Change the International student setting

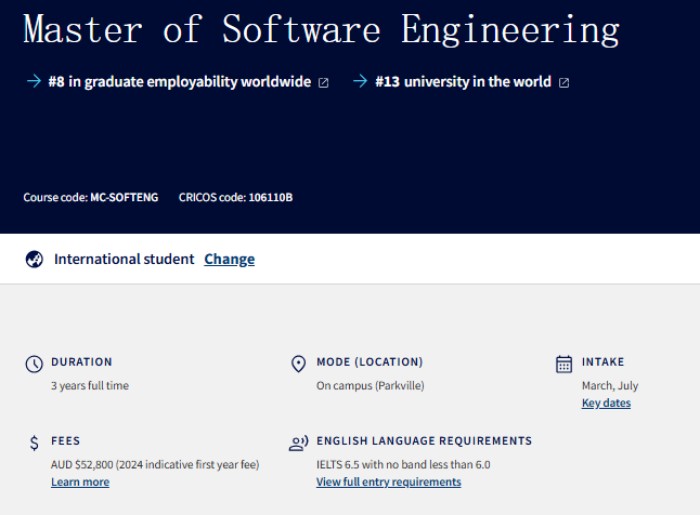(229, 259)
